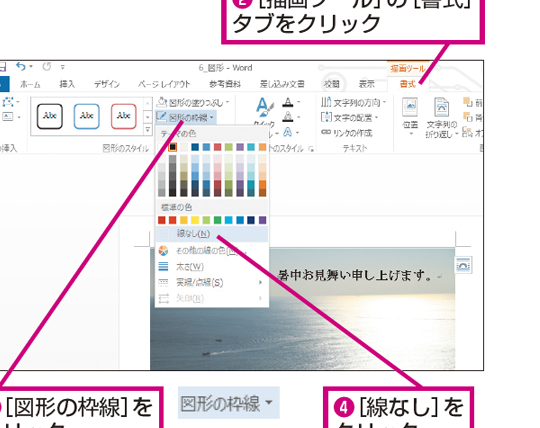Click the リンクの作成 button
This screenshot has height=428, width=540.
(346, 133)
